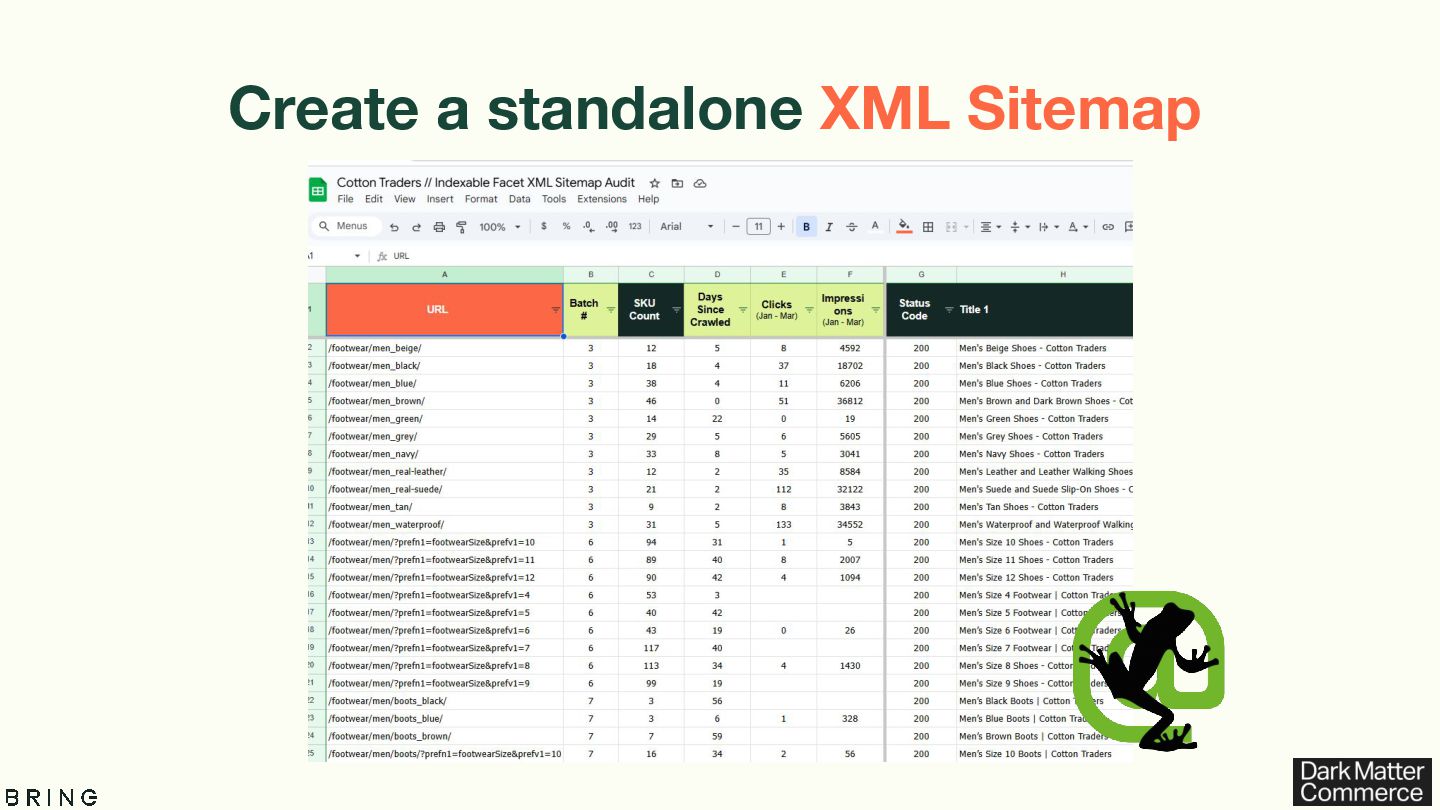Click the Undo arrow in toolbar
1440x810 pixels.
[x=394, y=227]
